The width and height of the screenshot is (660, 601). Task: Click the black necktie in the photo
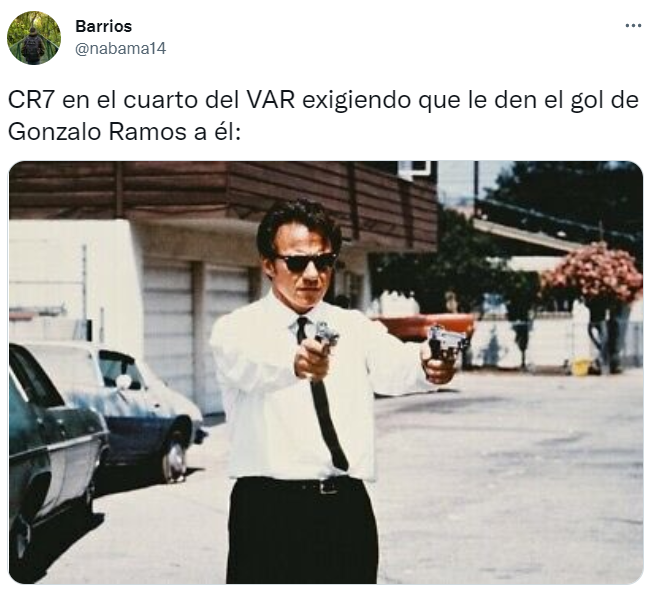(x=321, y=394)
